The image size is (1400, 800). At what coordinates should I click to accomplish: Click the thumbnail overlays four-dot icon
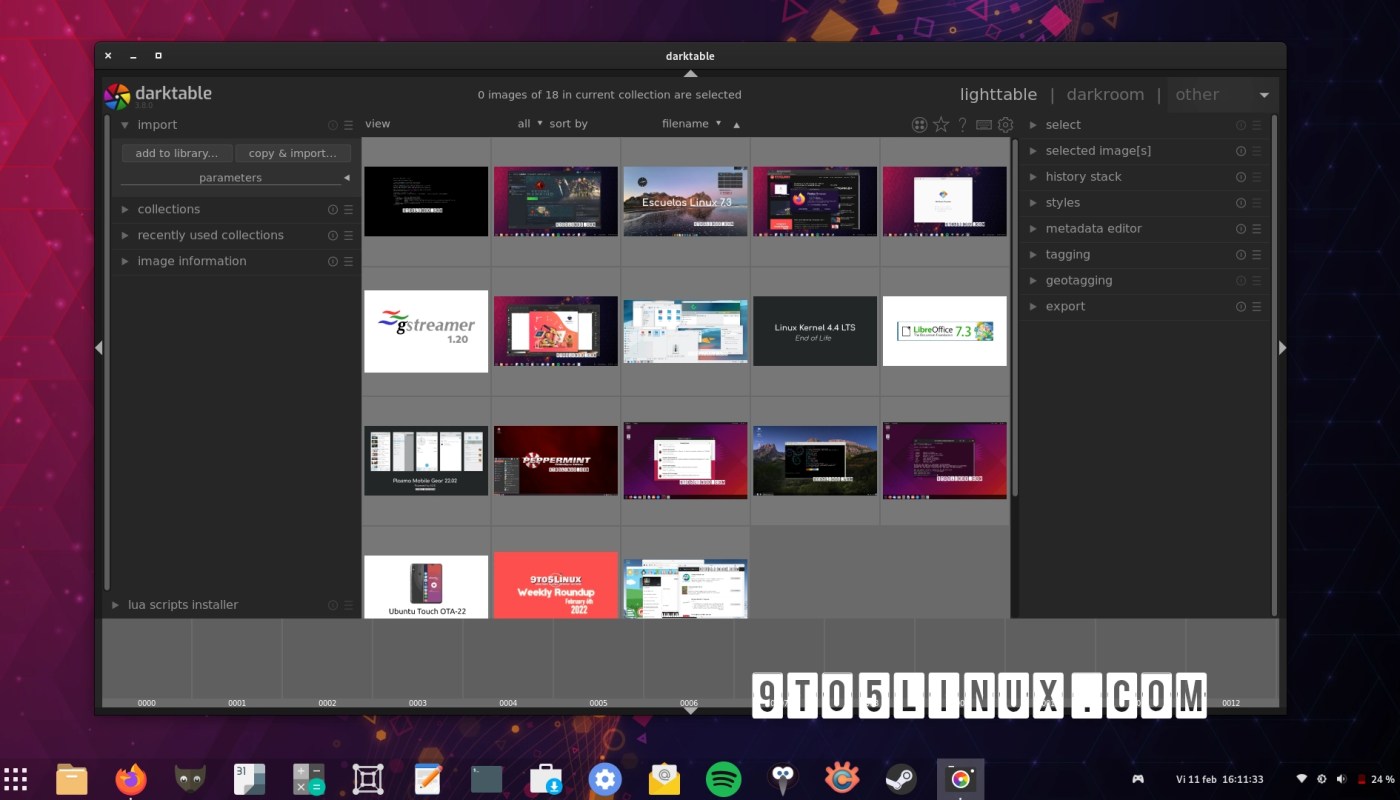pos(919,124)
